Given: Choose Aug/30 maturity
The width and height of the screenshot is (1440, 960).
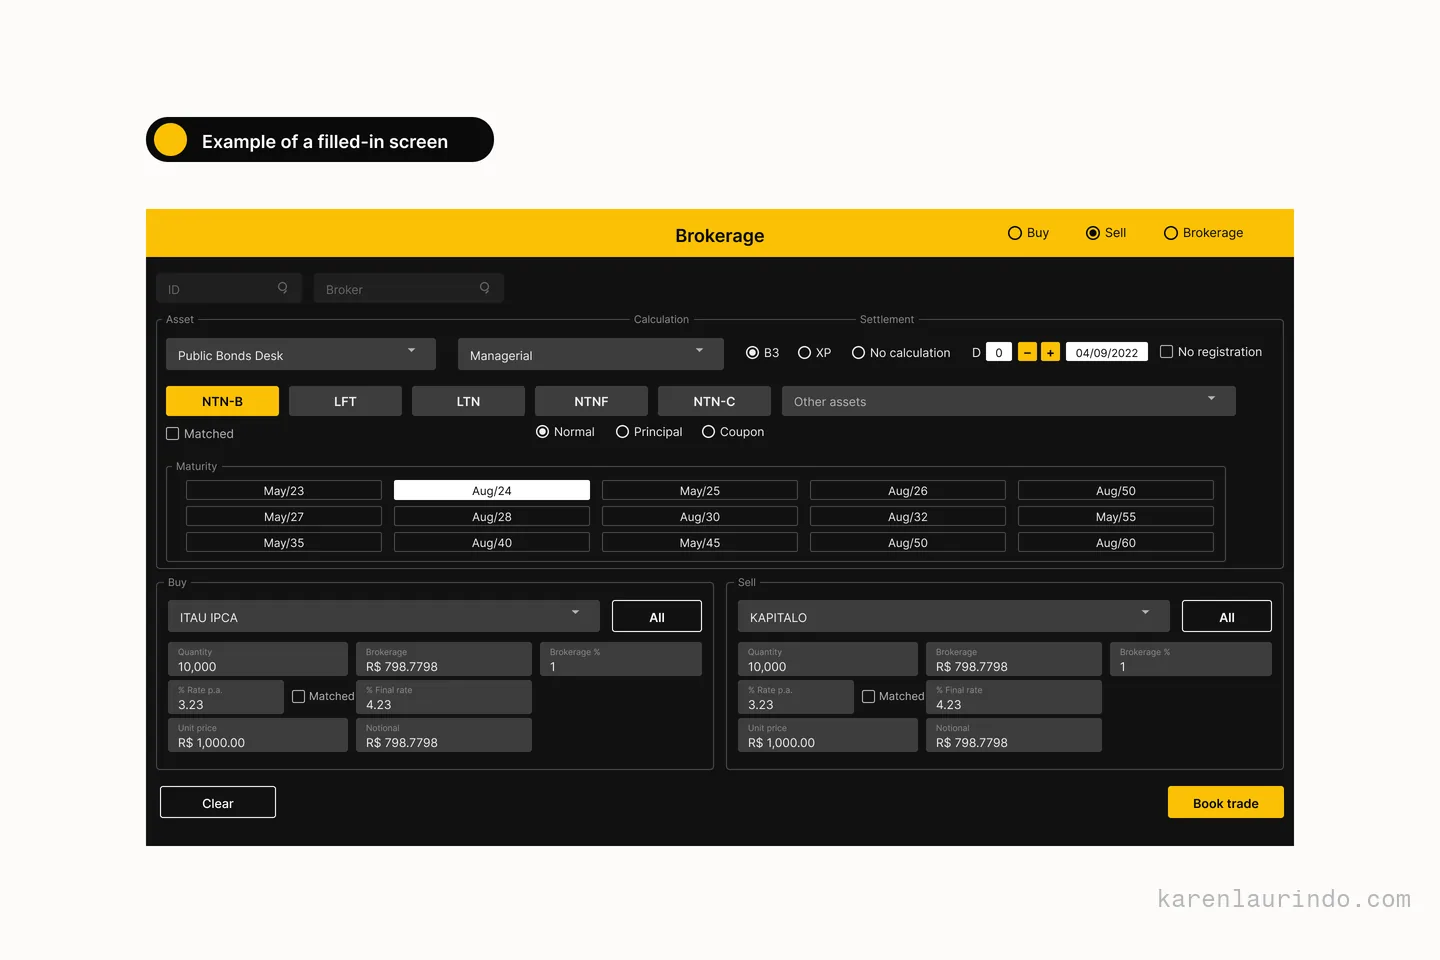Looking at the screenshot, I should pos(700,516).
